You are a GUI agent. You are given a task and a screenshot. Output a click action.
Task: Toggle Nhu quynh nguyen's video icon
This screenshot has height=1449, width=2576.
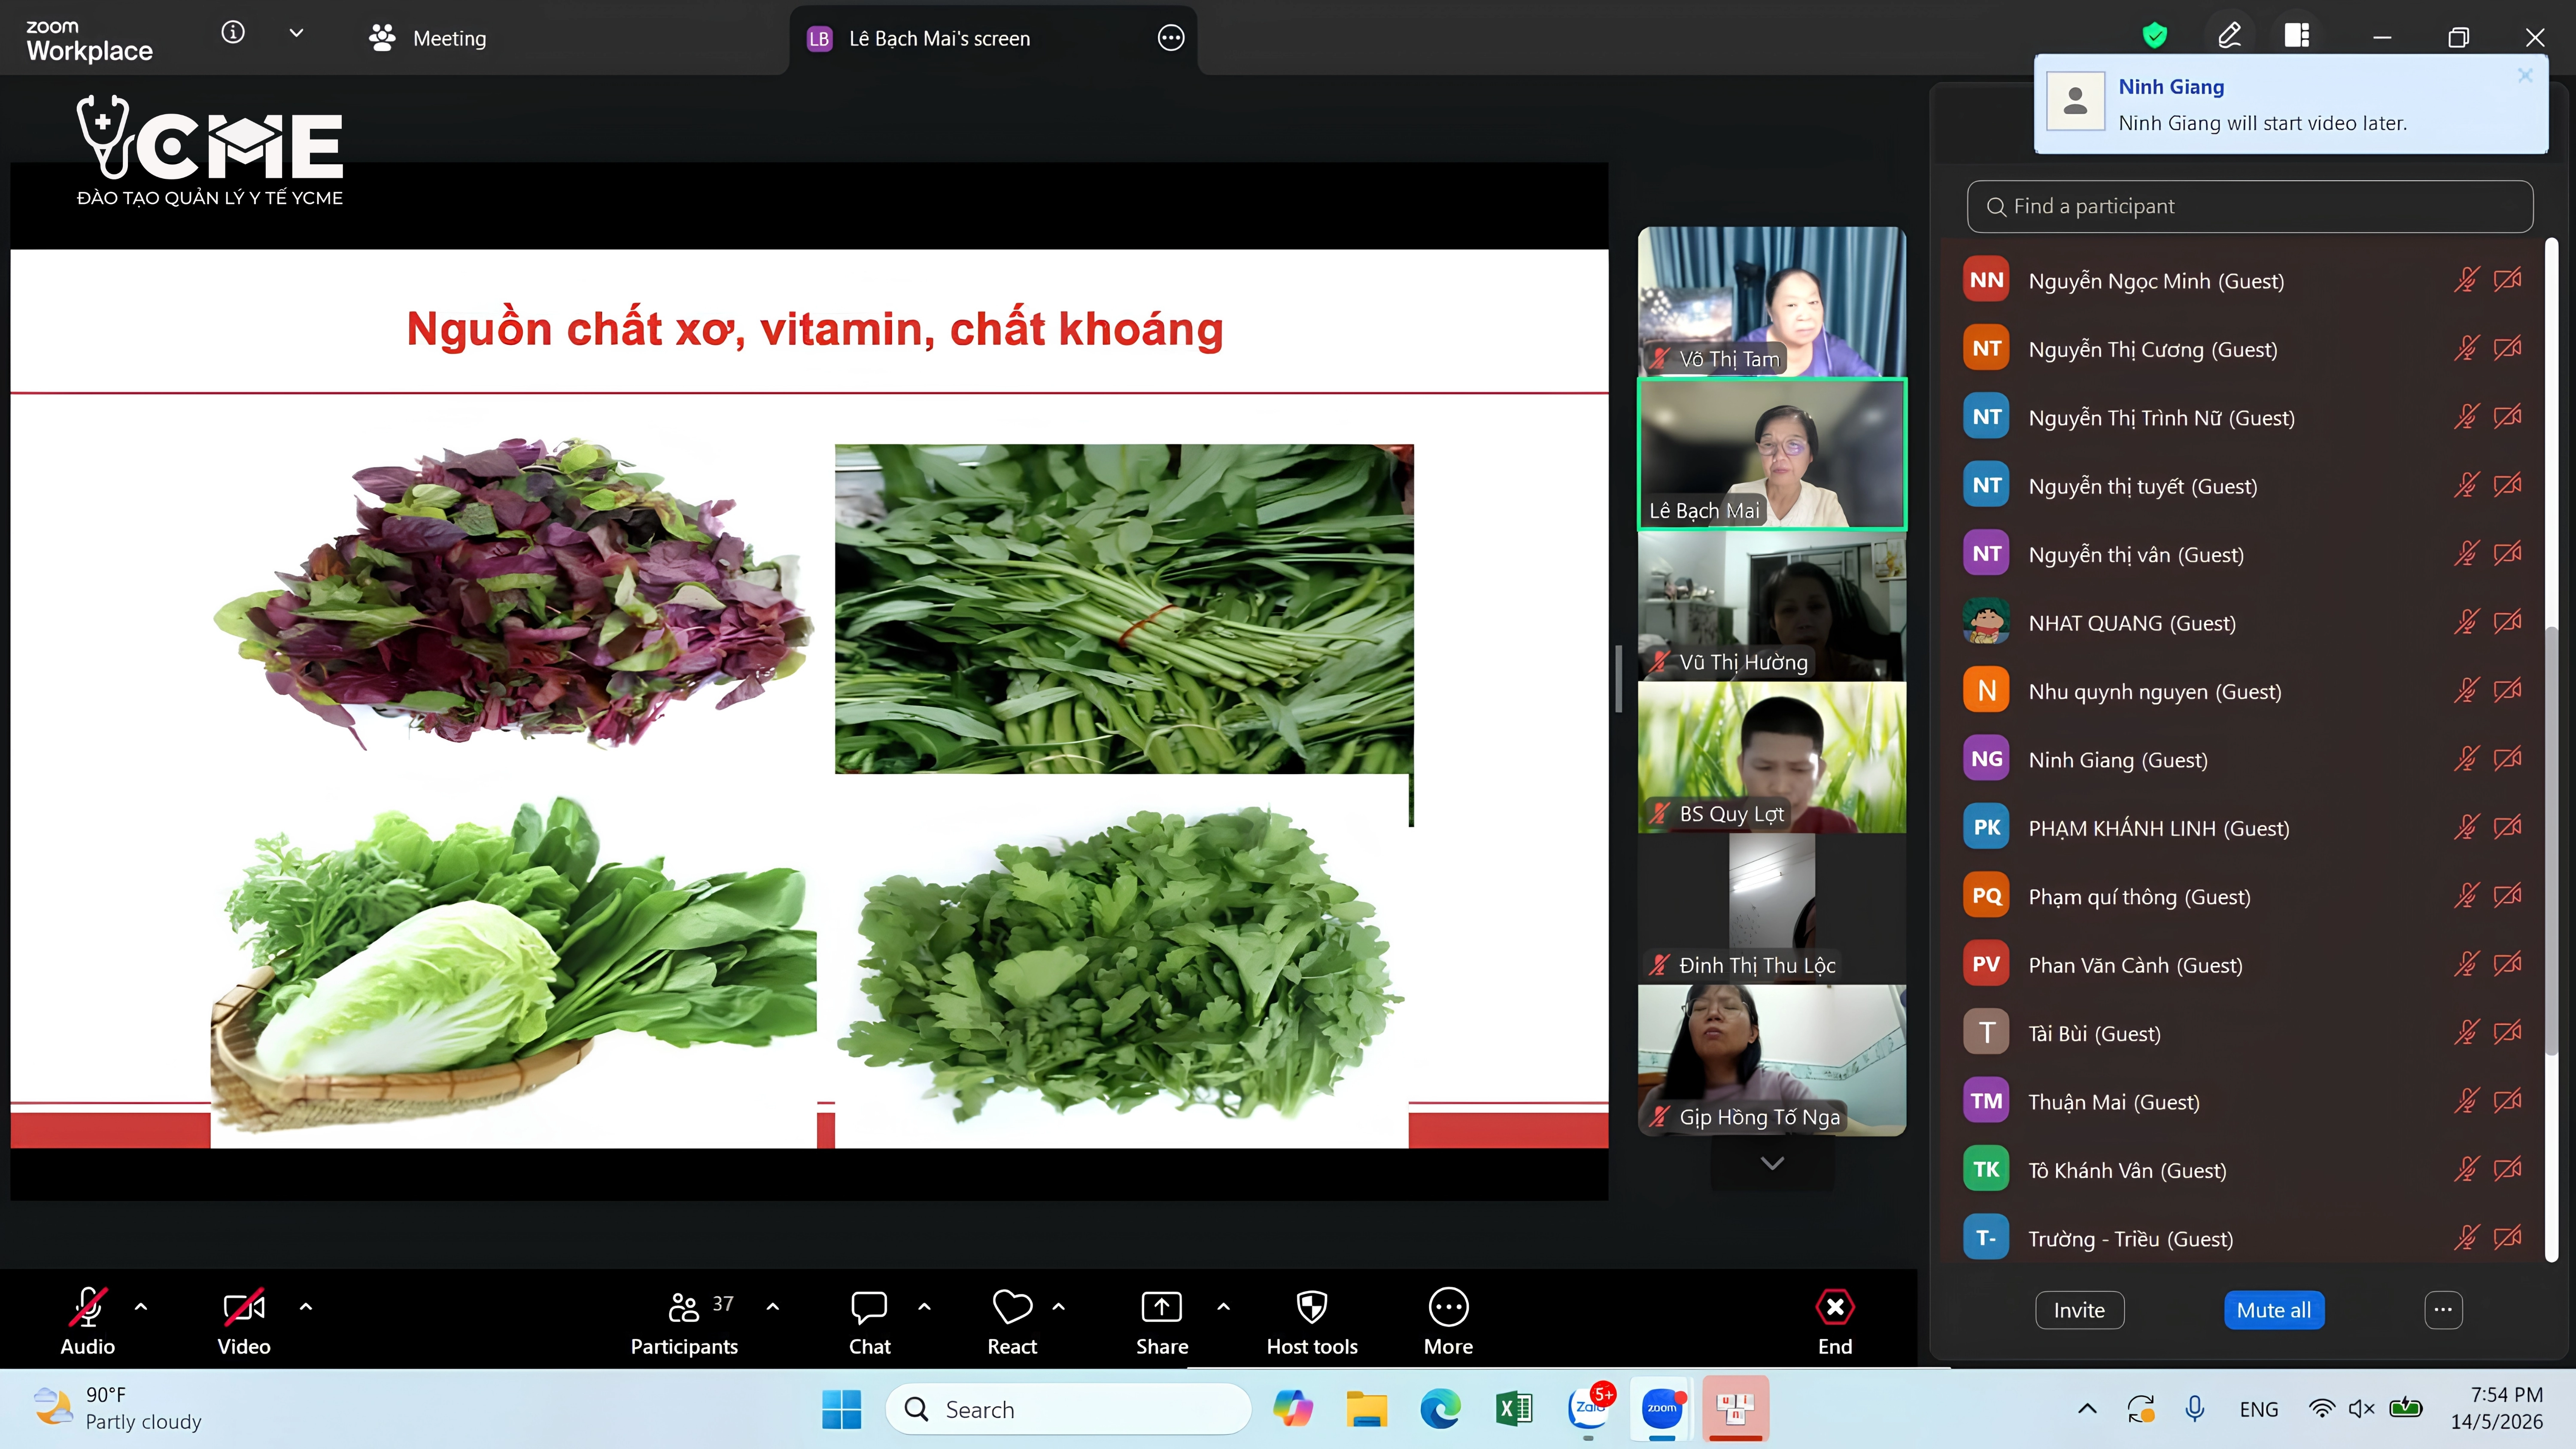pyautogui.click(x=2507, y=691)
